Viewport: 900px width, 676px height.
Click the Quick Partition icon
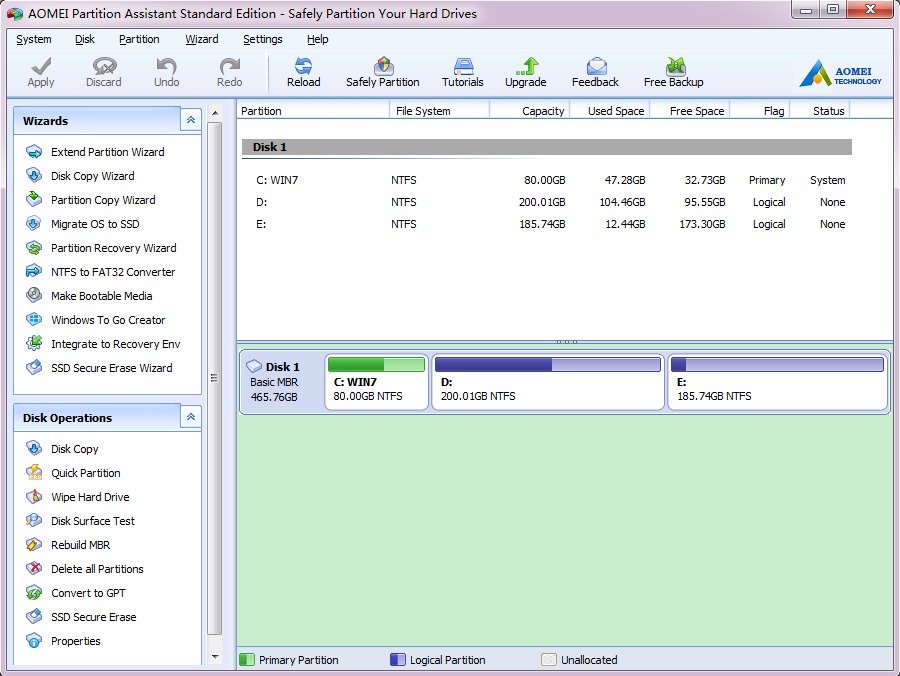34,472
